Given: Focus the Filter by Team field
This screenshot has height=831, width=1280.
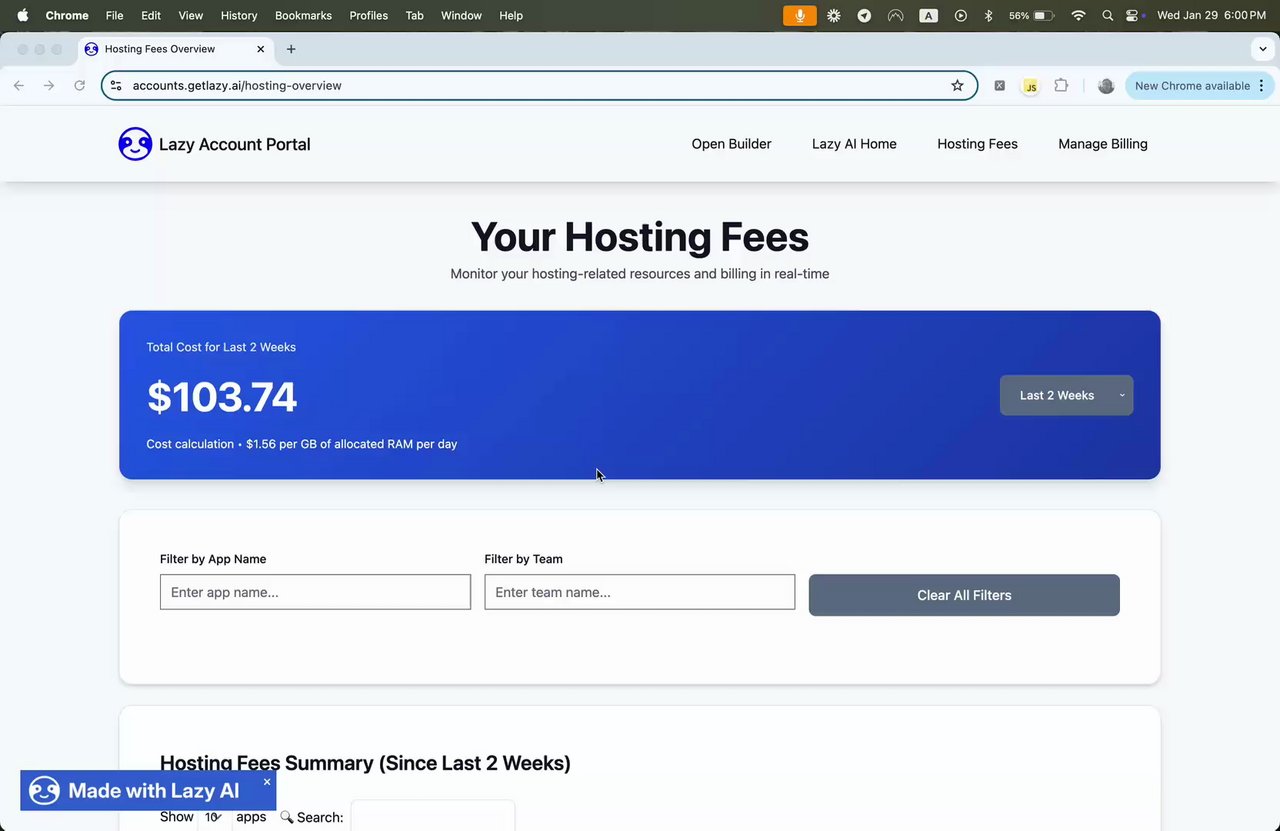Looking at the screenshot, I should click(640, 592).
